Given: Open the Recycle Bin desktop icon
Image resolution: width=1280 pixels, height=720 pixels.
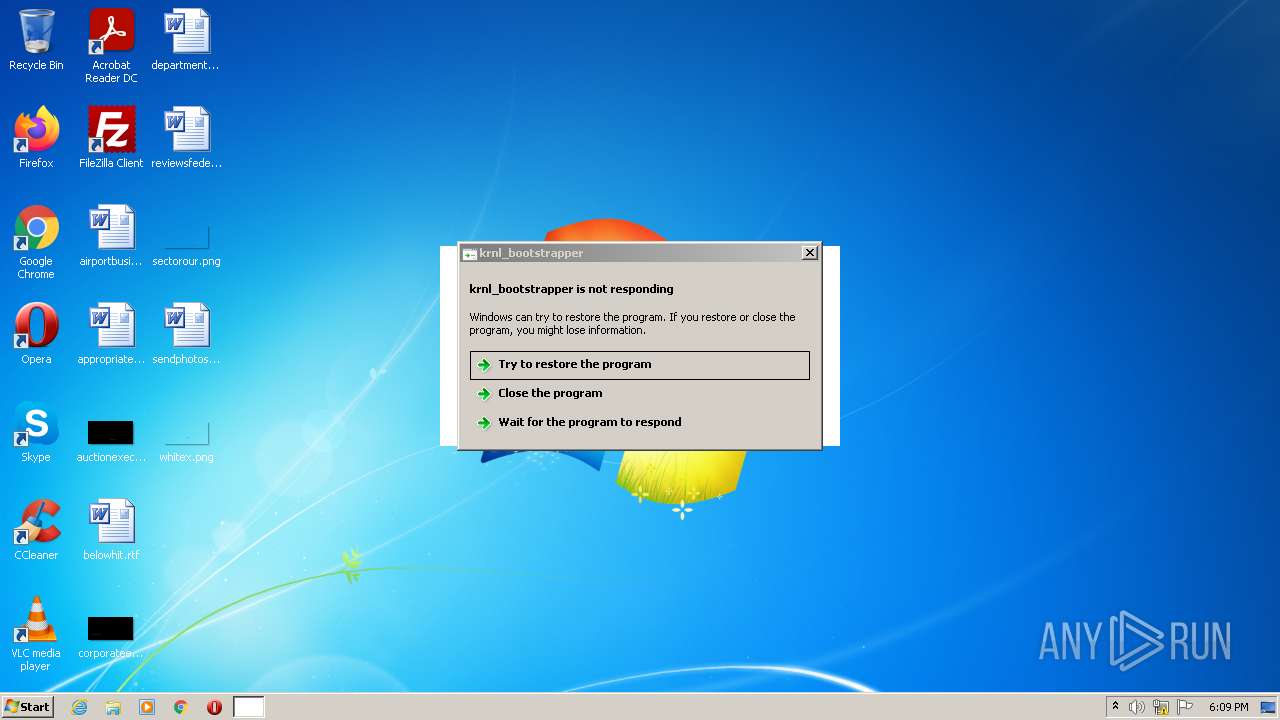Looking at the screenshot, I should click(36, 40).
